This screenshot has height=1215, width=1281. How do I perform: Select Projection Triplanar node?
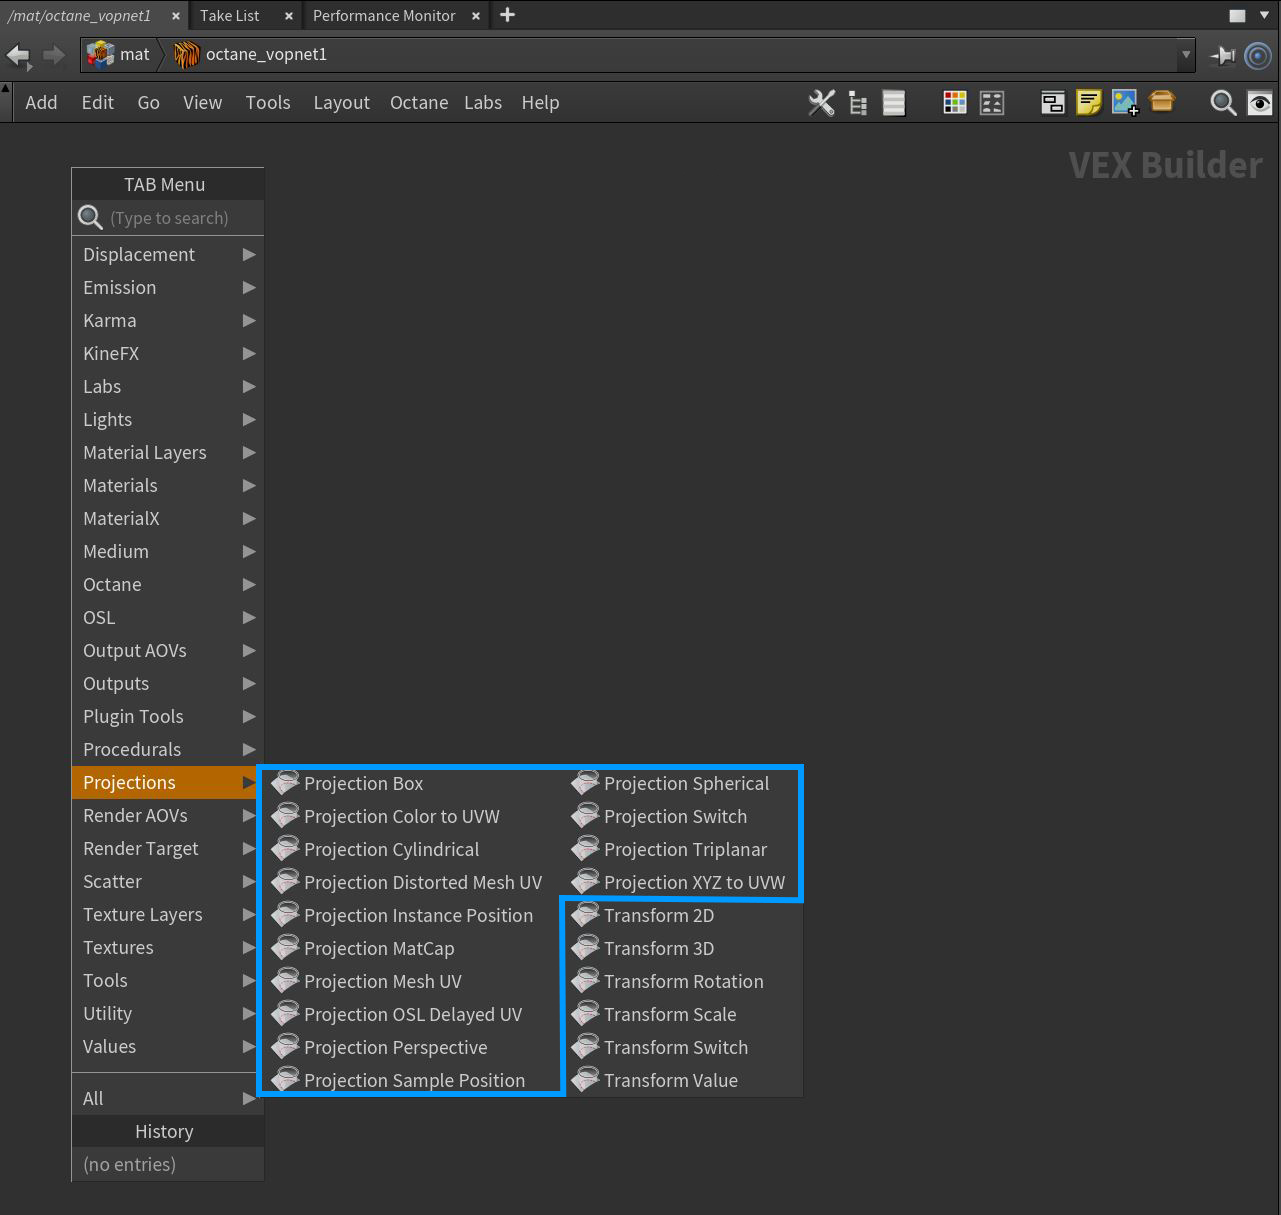(685, 849)
